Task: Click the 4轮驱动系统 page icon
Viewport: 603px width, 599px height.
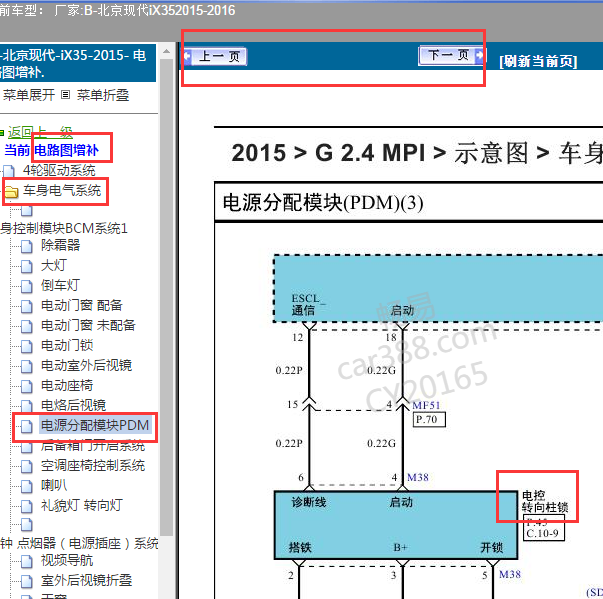Action: [9, 171]
